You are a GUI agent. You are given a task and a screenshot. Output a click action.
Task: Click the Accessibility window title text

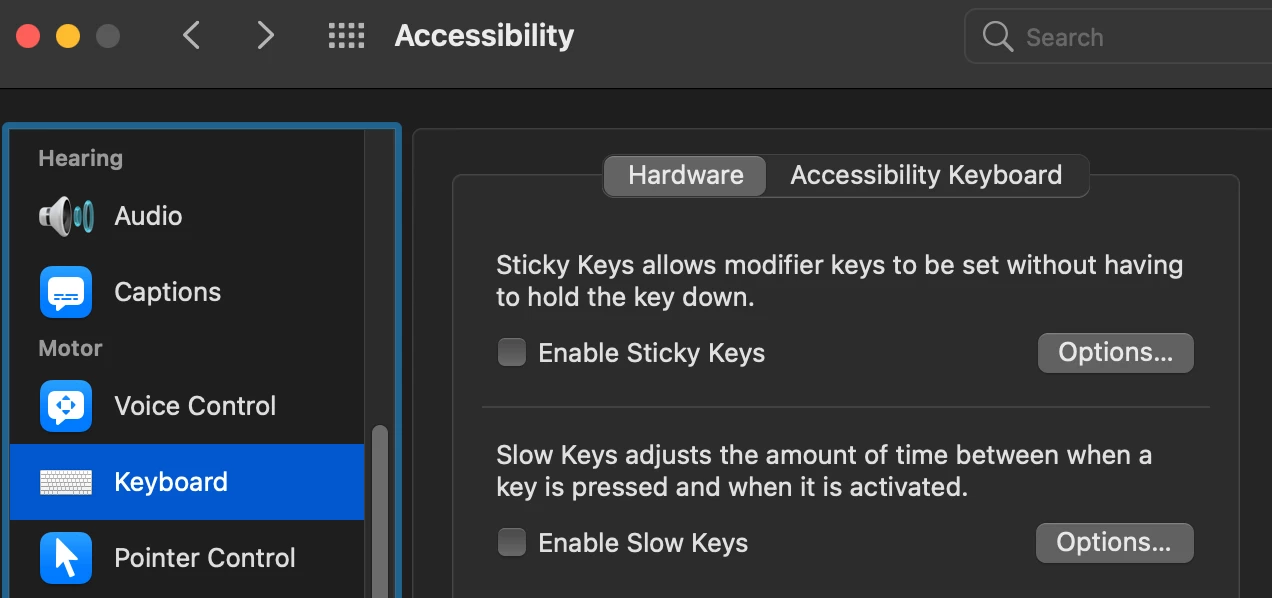pyautogui.click(x=484, y=36)
